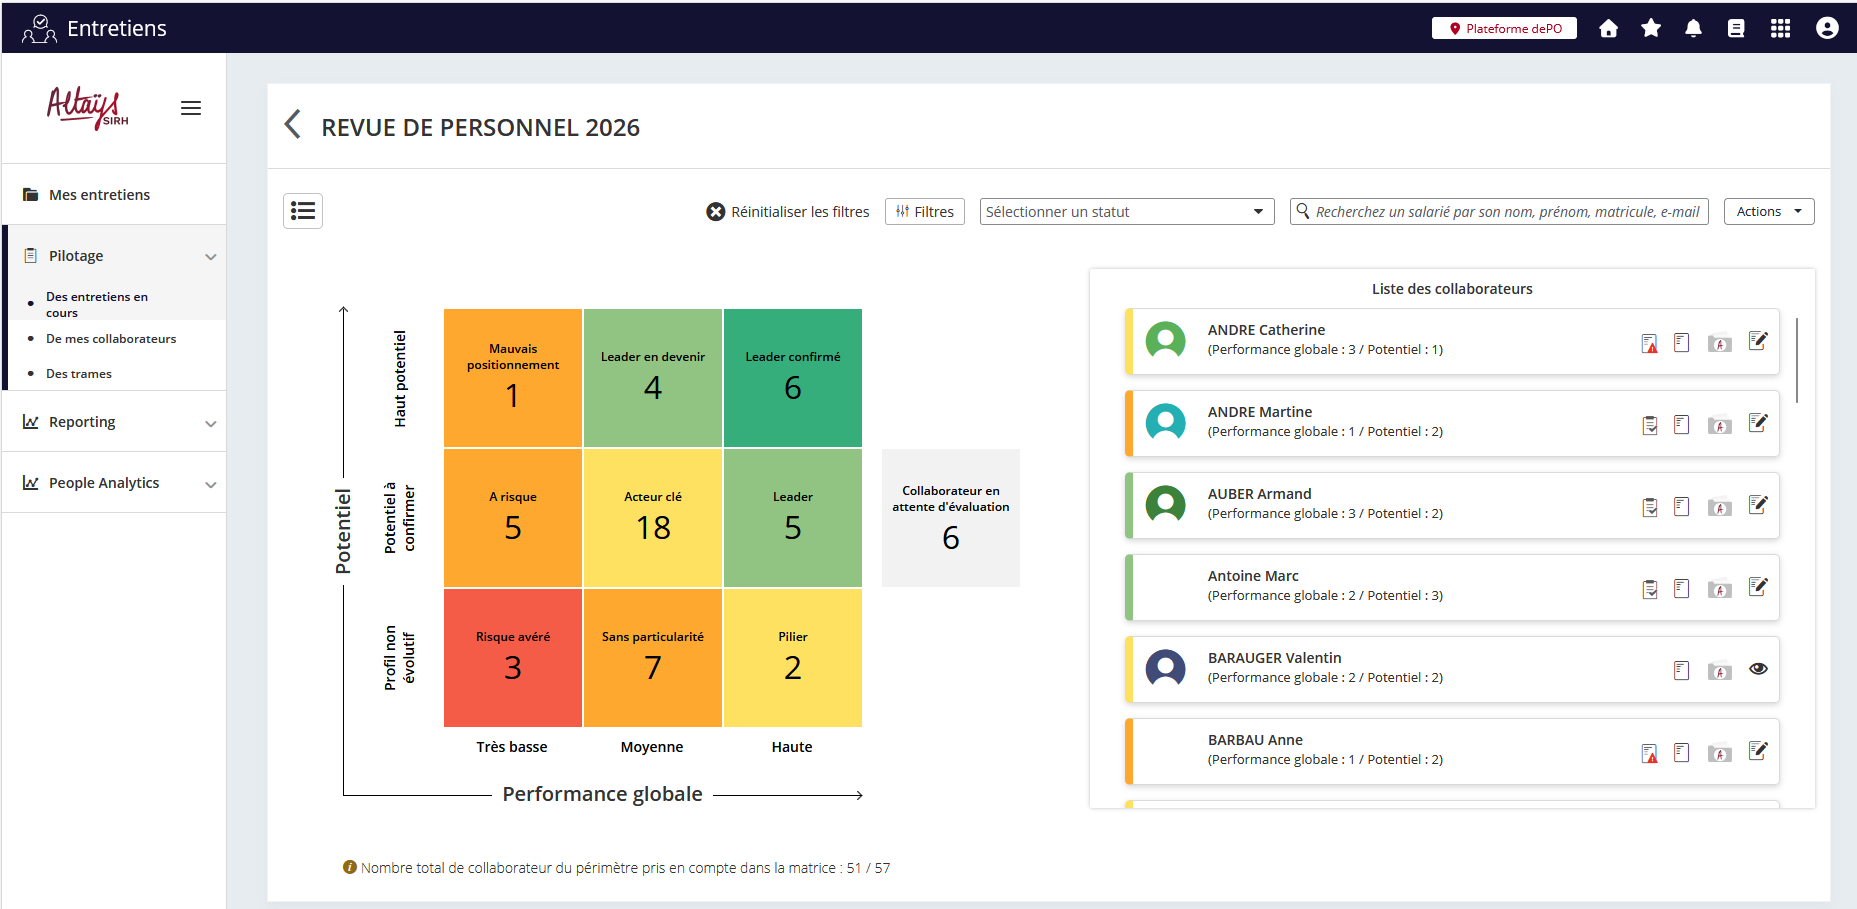Viewport: 1857px width, 909px height.
Task: View BARAUGER Valentin with the eye icon
Action: [1759, 669]
